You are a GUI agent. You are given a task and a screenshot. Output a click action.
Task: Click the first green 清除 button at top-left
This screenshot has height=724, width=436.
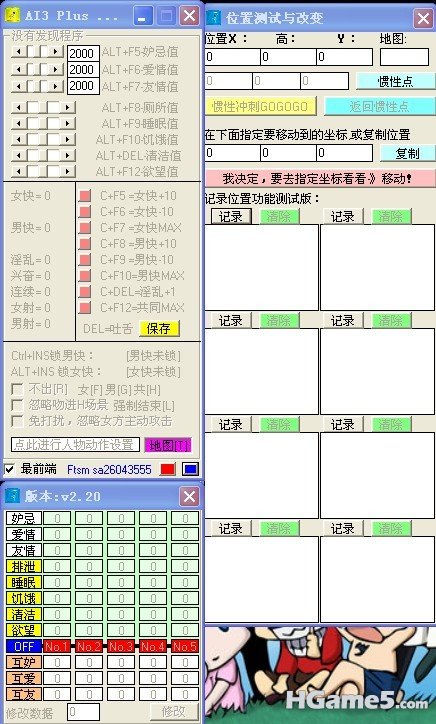[x=279, y=216]
